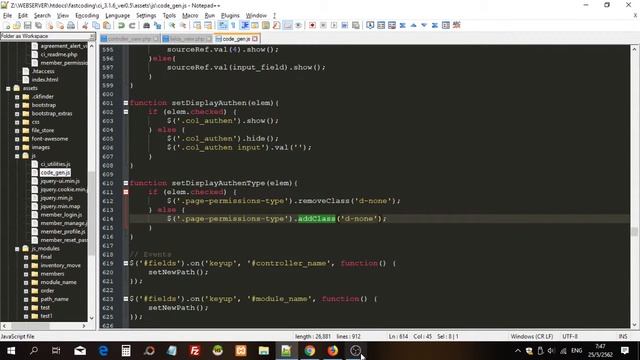640x360 pixels.
Task: Open the Encoding menu
Action: click(x=87, y=16)
